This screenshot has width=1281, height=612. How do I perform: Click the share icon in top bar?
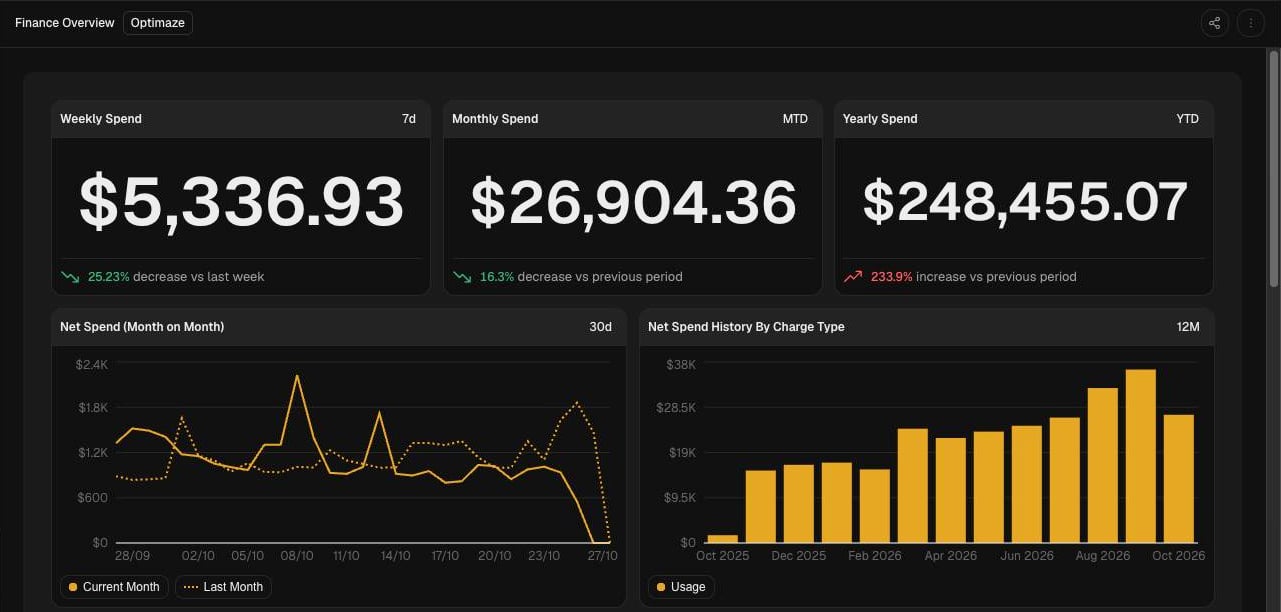[1215, 23]
